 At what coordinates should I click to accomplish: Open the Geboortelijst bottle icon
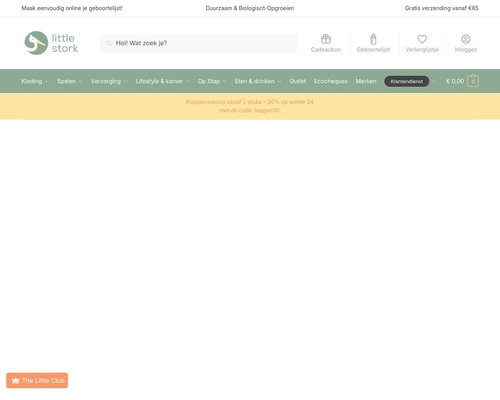coord(373,39)
